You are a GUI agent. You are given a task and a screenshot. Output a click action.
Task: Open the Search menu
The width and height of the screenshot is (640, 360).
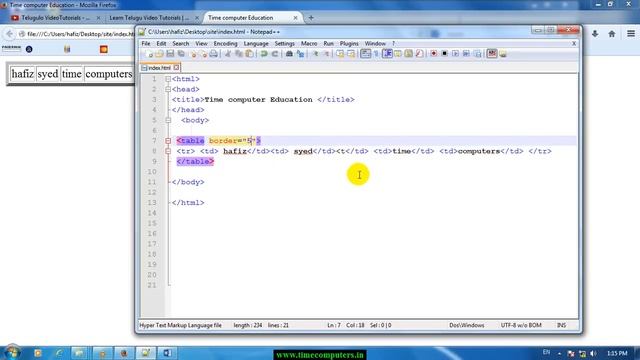[180, 43]
